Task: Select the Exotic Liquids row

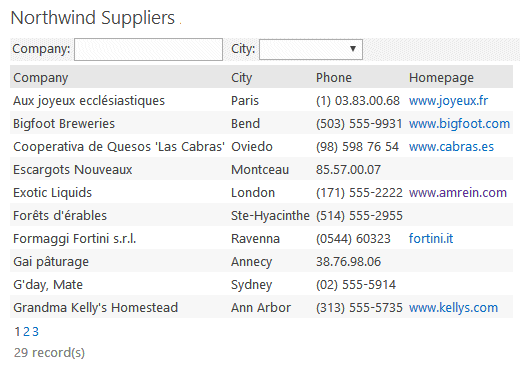Action: 261,193
